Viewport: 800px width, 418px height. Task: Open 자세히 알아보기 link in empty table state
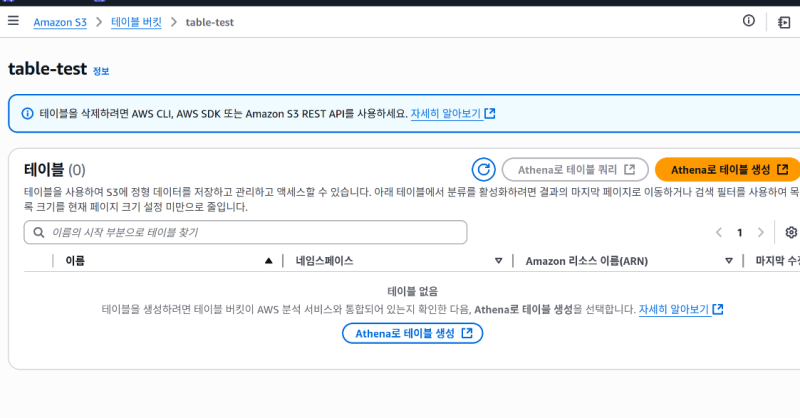coord(674,309)
